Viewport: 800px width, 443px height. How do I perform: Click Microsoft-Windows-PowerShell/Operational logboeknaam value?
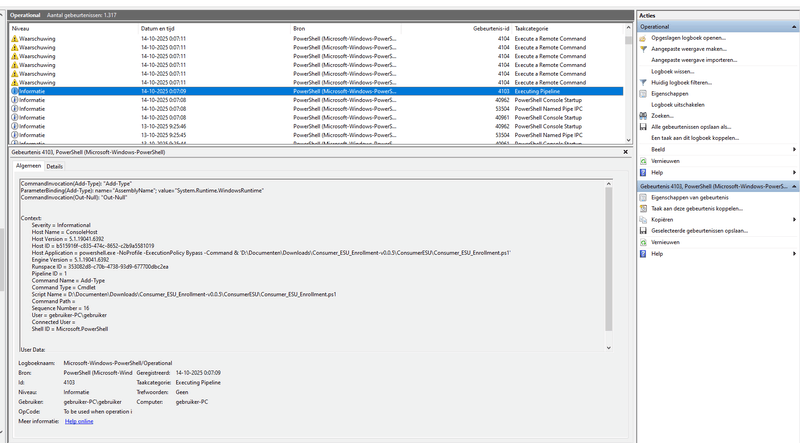point(118,363)
